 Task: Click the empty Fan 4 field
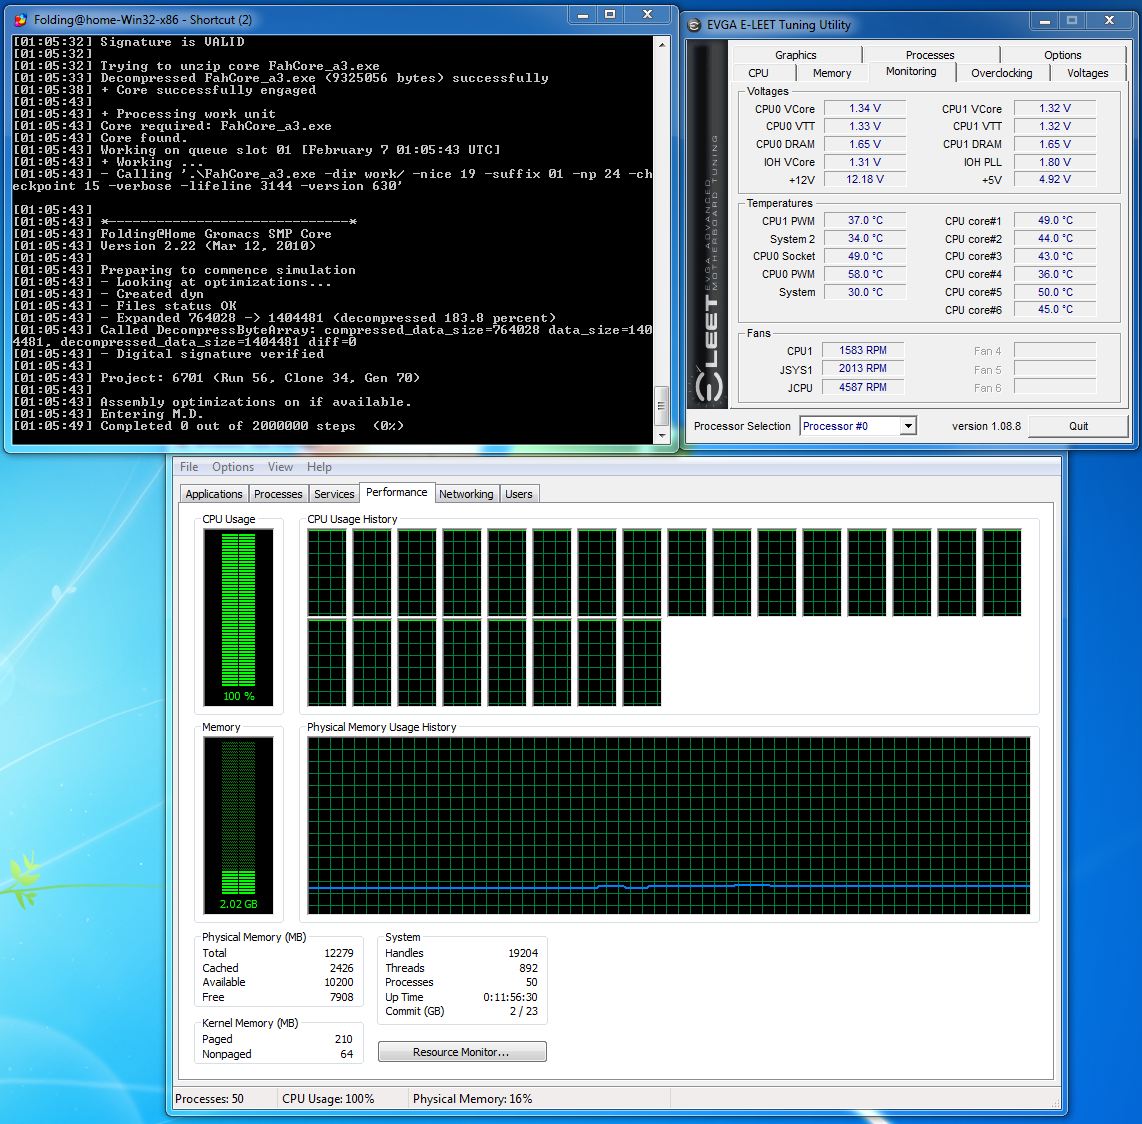pyautogui.click(x=1055, y=351)
